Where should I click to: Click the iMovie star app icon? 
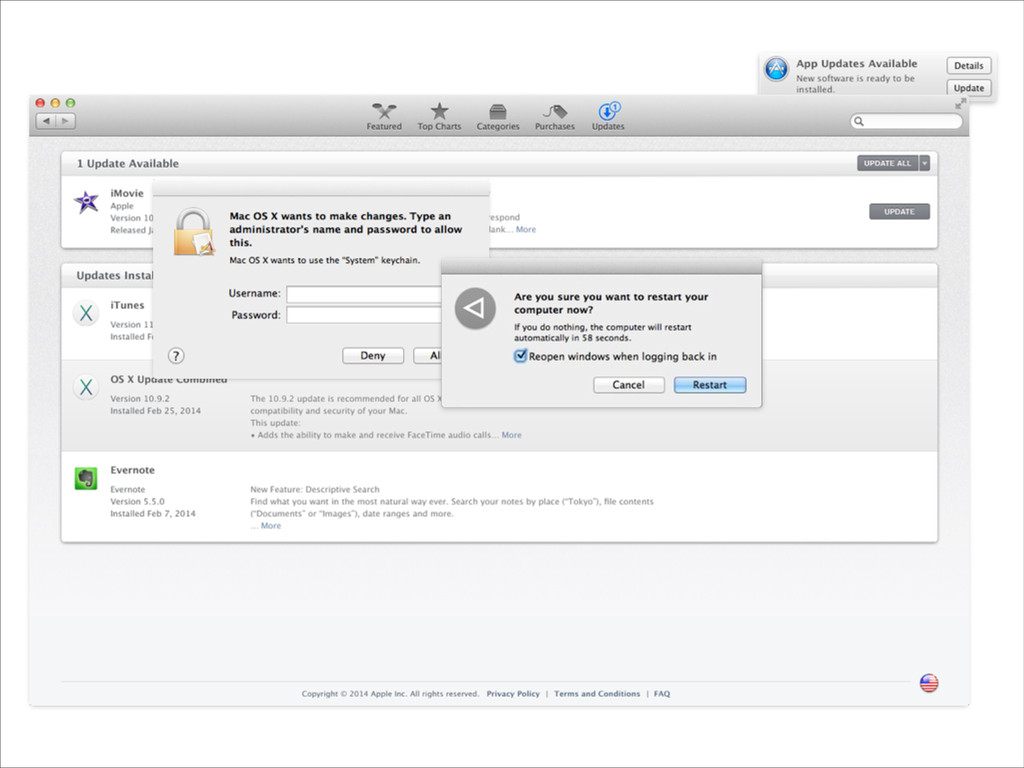click(86, 202)
